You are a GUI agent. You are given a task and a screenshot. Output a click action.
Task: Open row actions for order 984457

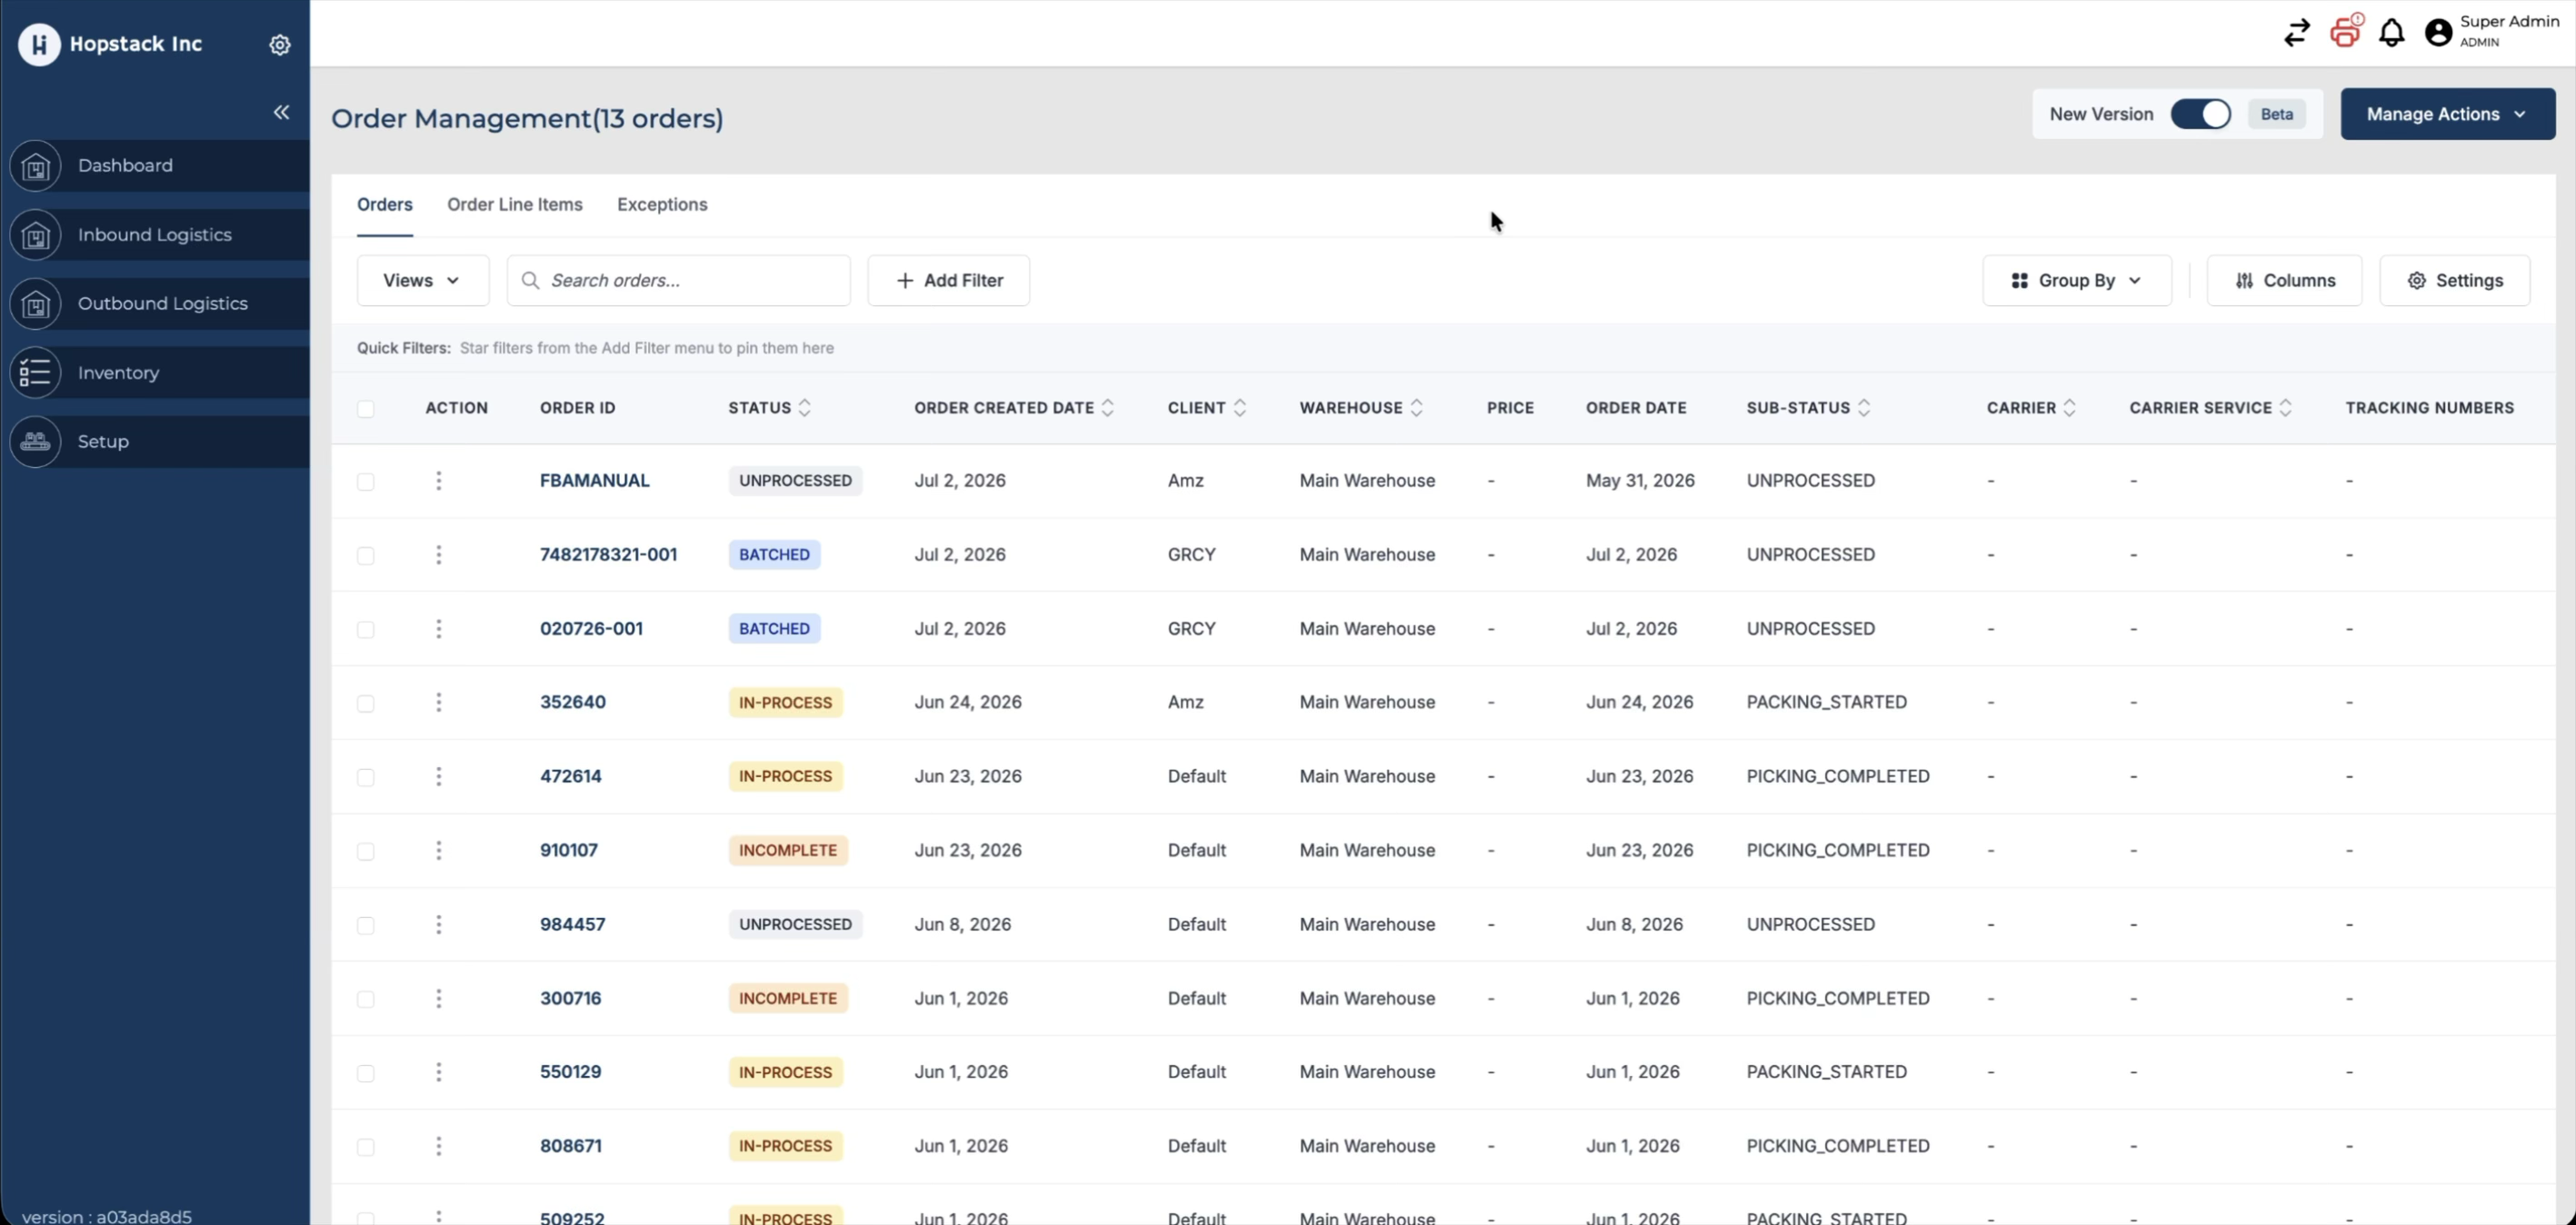[x=438, y=925]
